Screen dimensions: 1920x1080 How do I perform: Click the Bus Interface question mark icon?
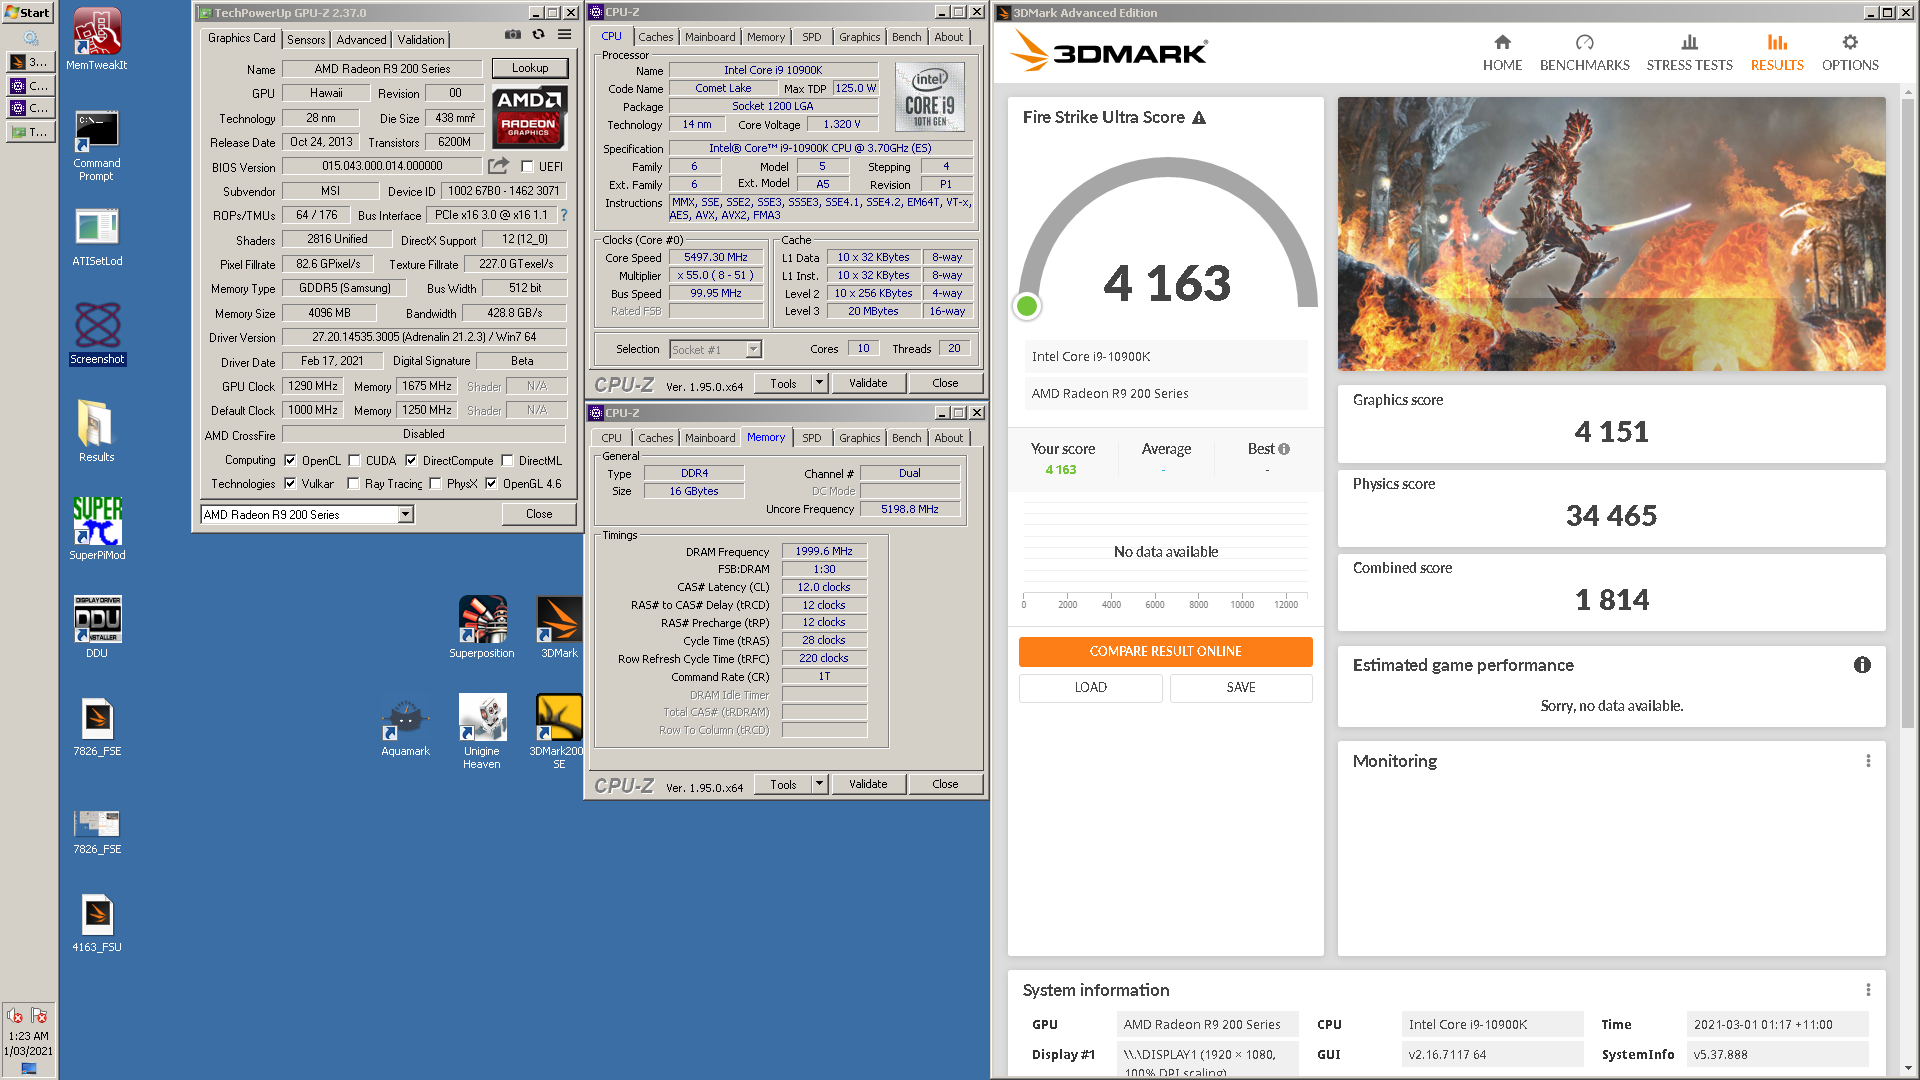tap(564, 215)
